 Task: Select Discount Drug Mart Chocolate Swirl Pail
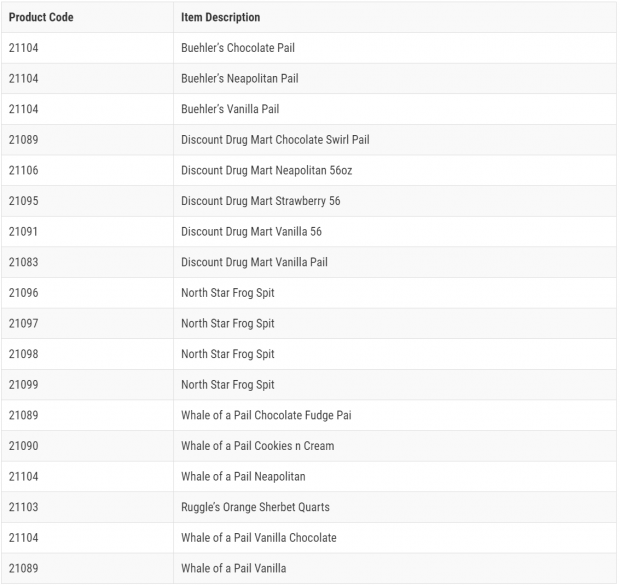pyautogui.click(x=275, y=140)
